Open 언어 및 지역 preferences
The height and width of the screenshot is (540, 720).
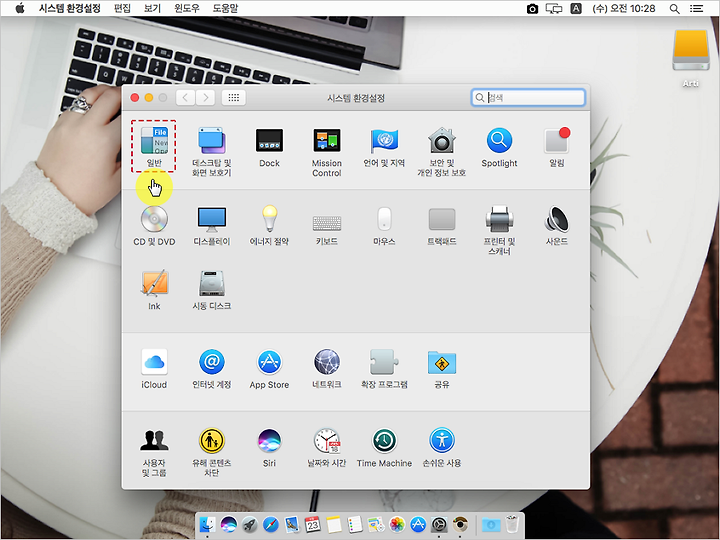(384, 147)
